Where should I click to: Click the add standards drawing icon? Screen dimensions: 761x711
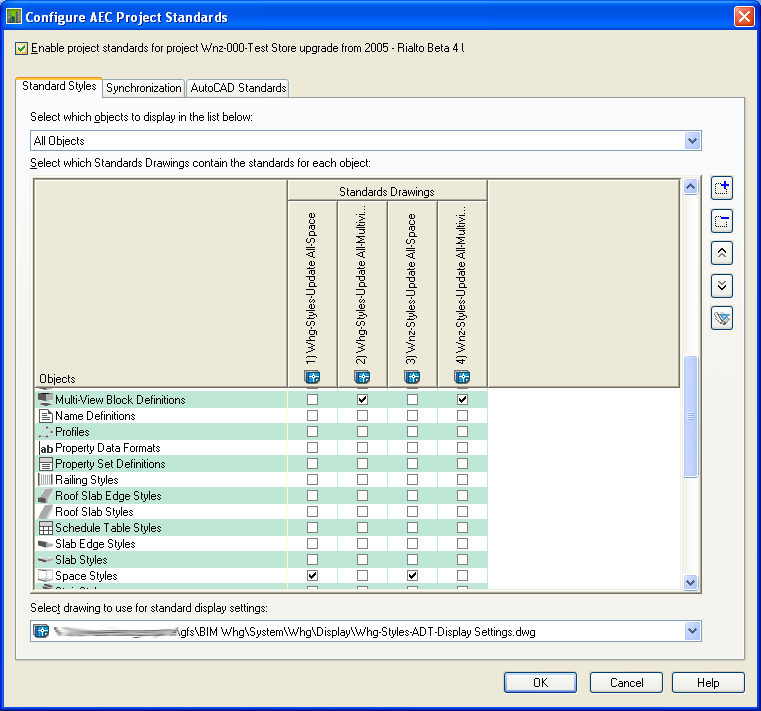(x=722, y=188)
